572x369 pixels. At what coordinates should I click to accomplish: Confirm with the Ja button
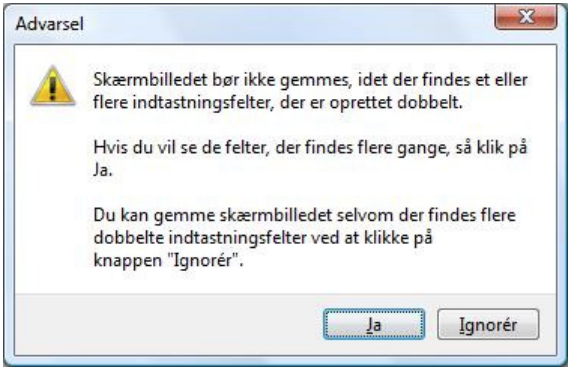(374, 324)
